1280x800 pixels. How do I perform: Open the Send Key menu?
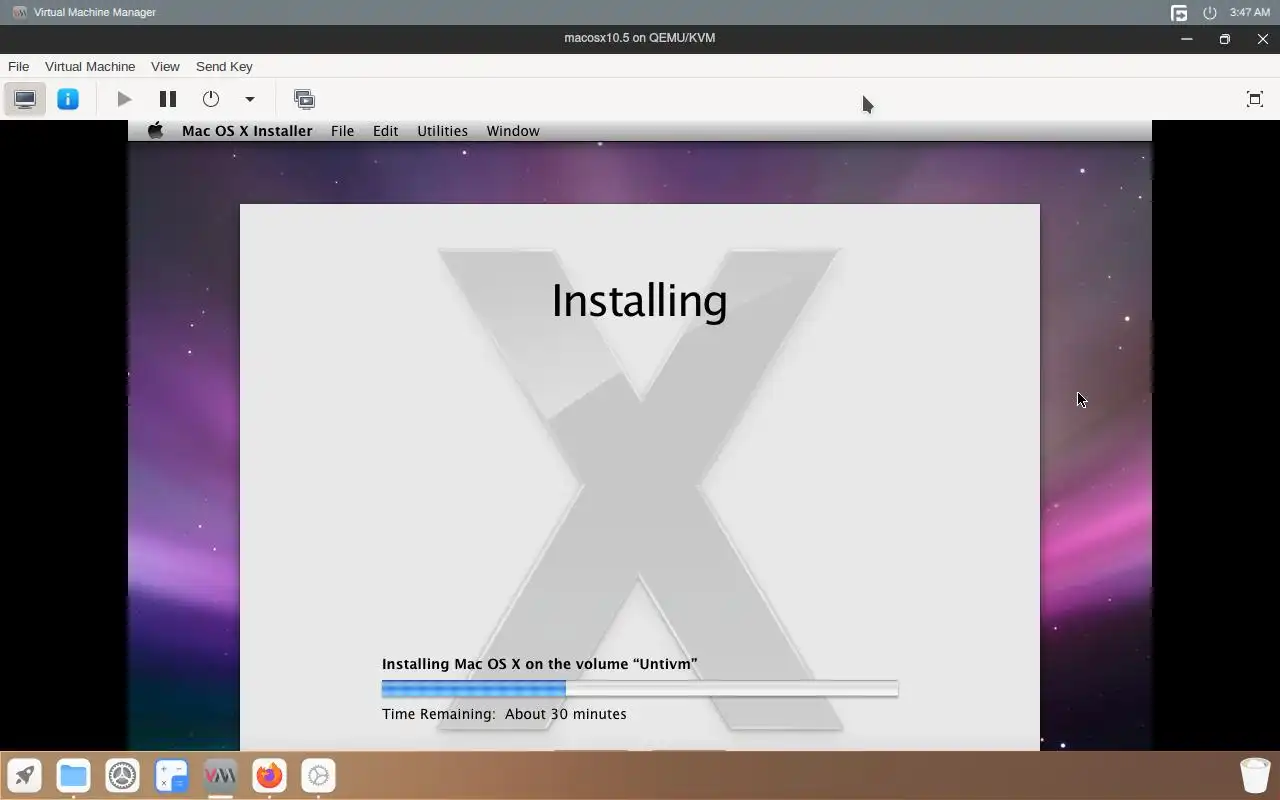224,66
